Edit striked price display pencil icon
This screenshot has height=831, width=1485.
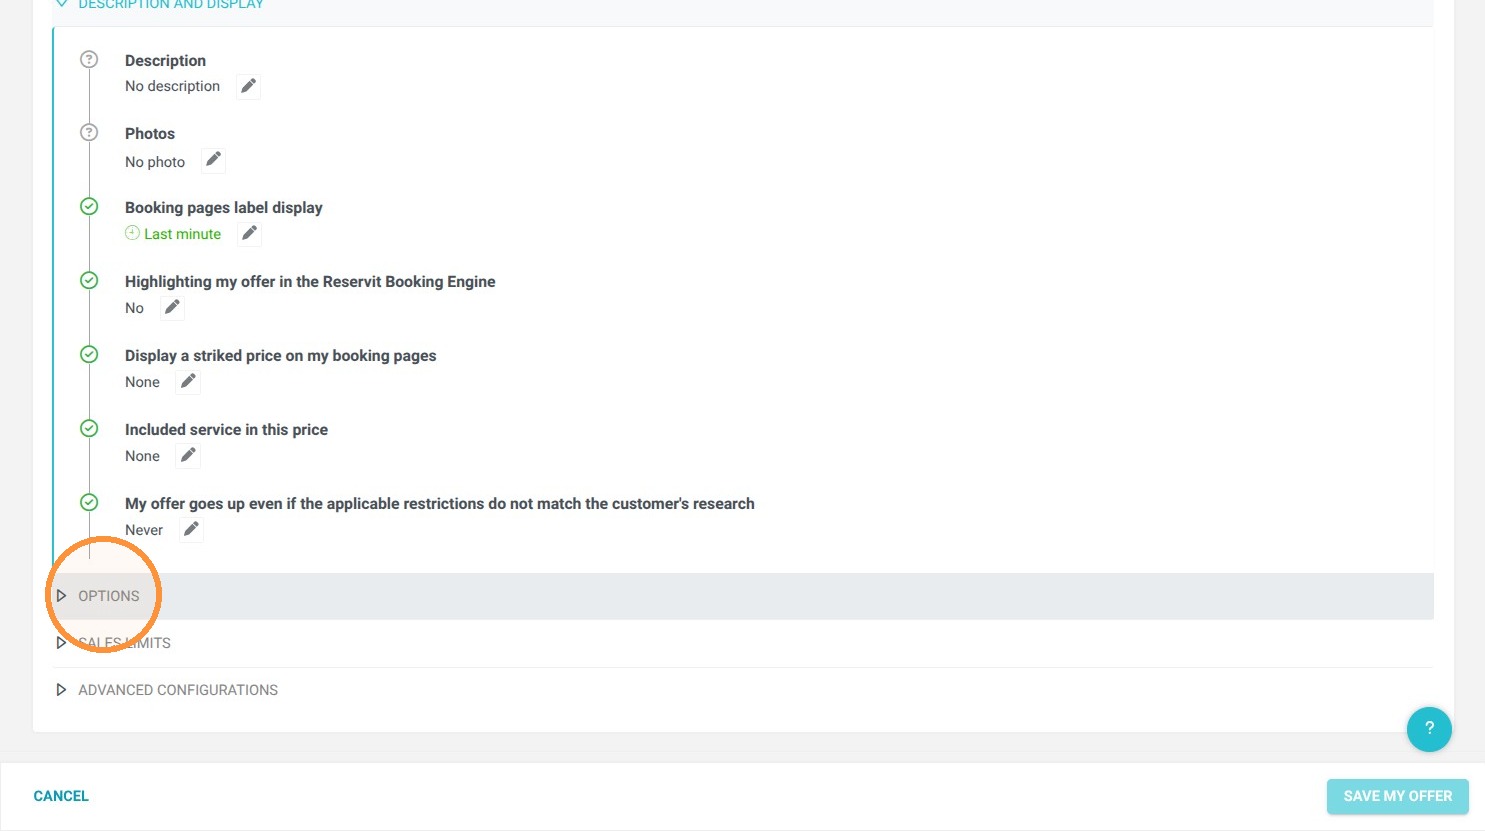pyautogui.click(x=188, y=381)
